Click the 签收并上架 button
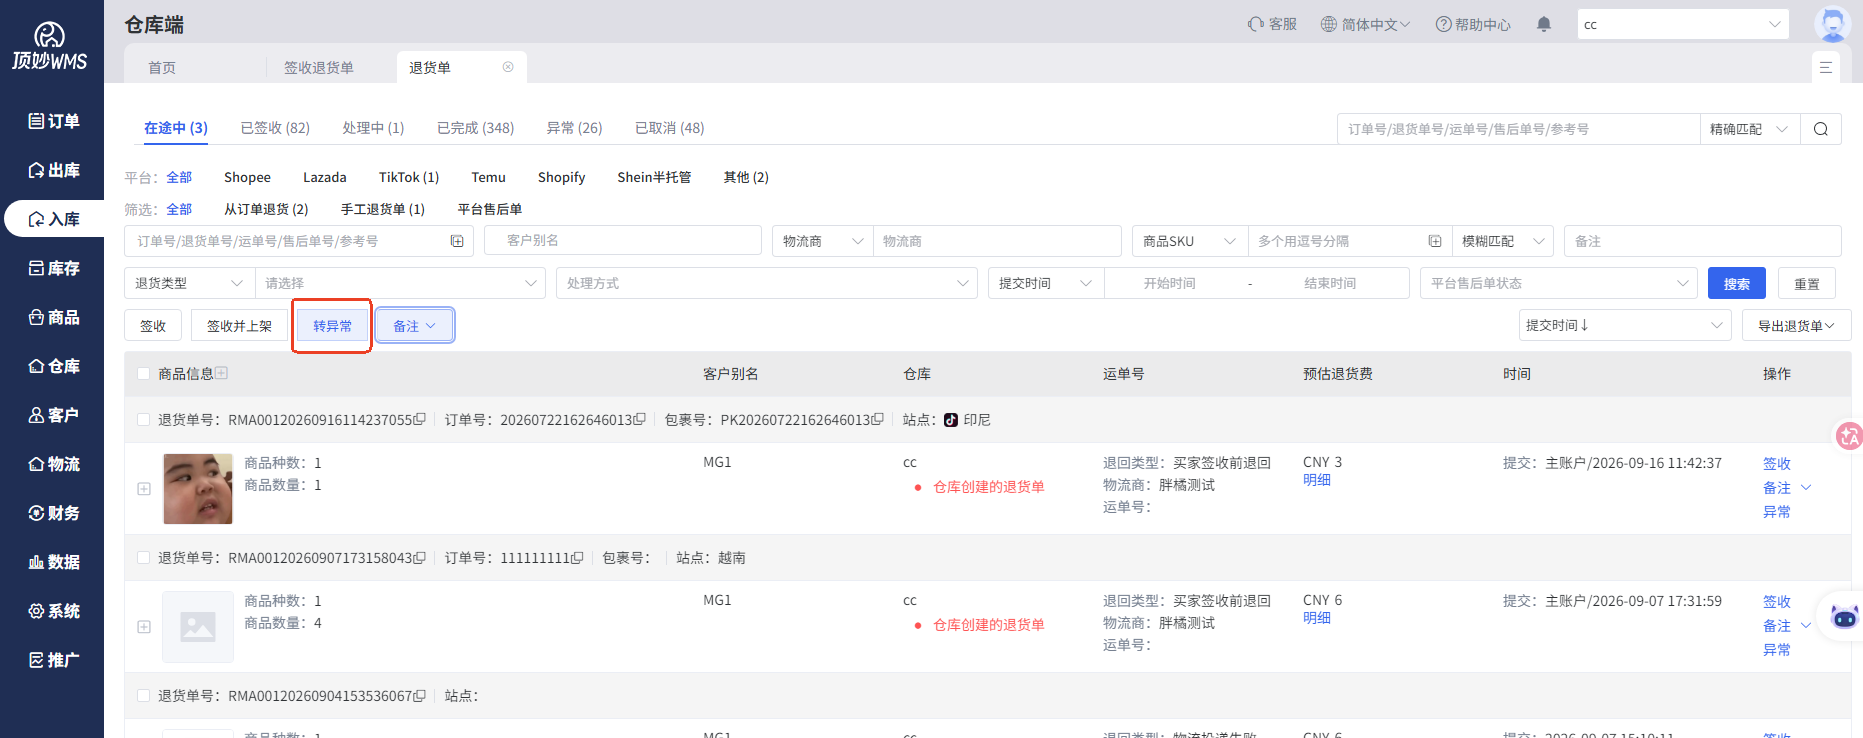The height and width of the screenshot is (738, 1863). (x=239, y=325)
